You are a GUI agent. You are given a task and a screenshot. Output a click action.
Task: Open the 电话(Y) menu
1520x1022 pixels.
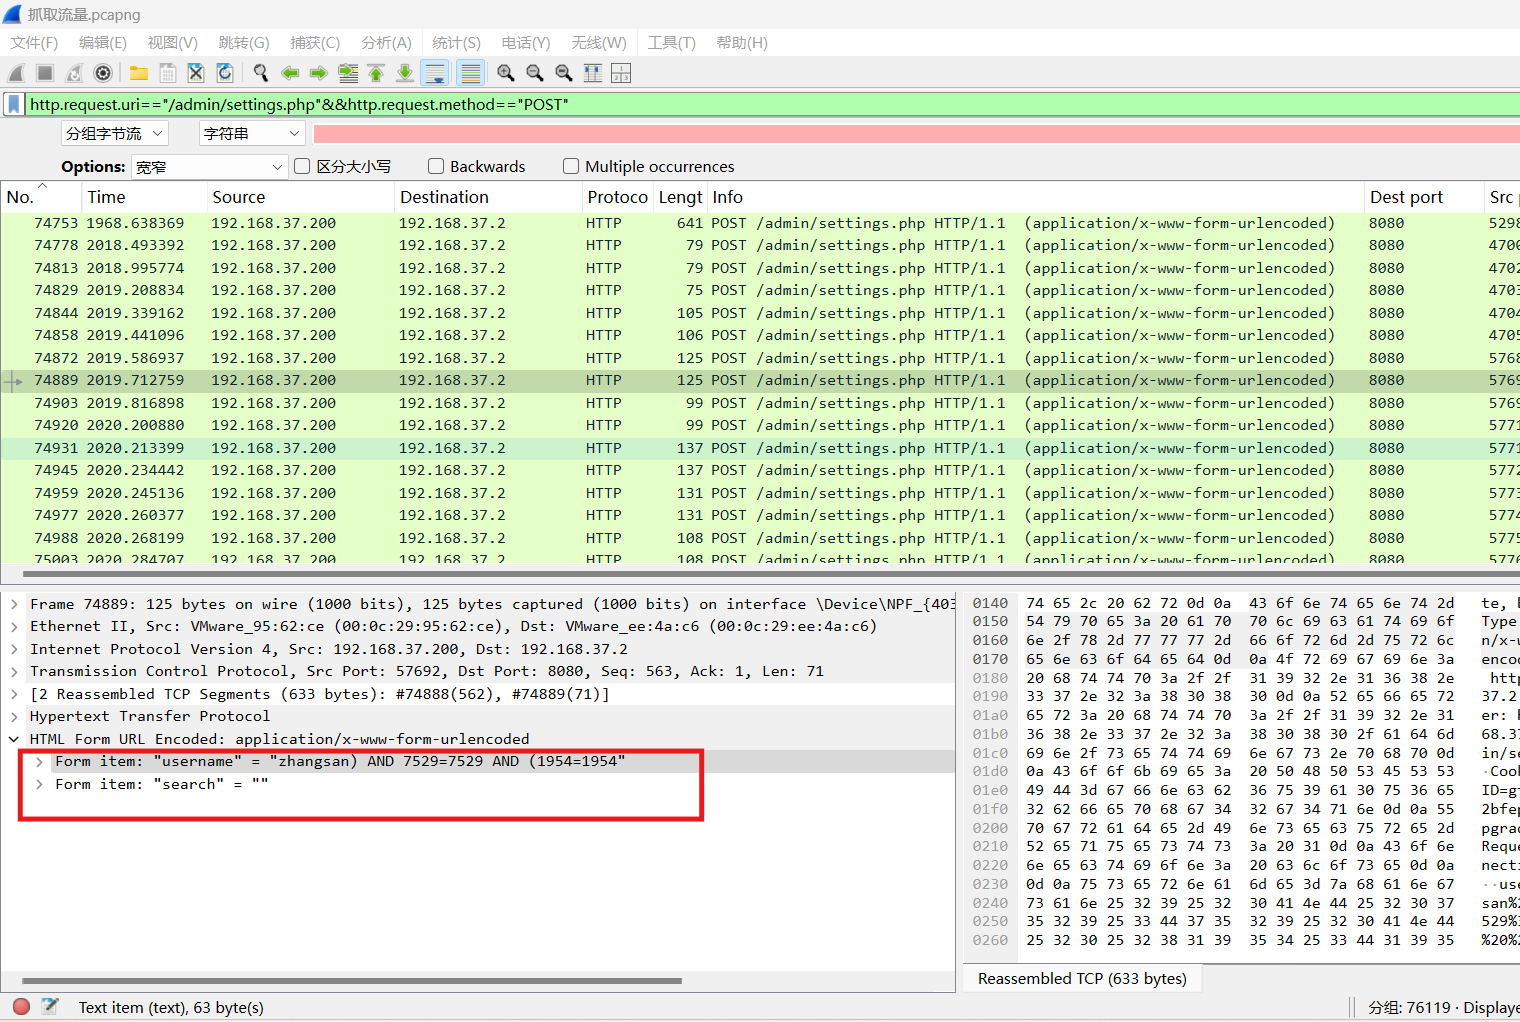(526, 43)
